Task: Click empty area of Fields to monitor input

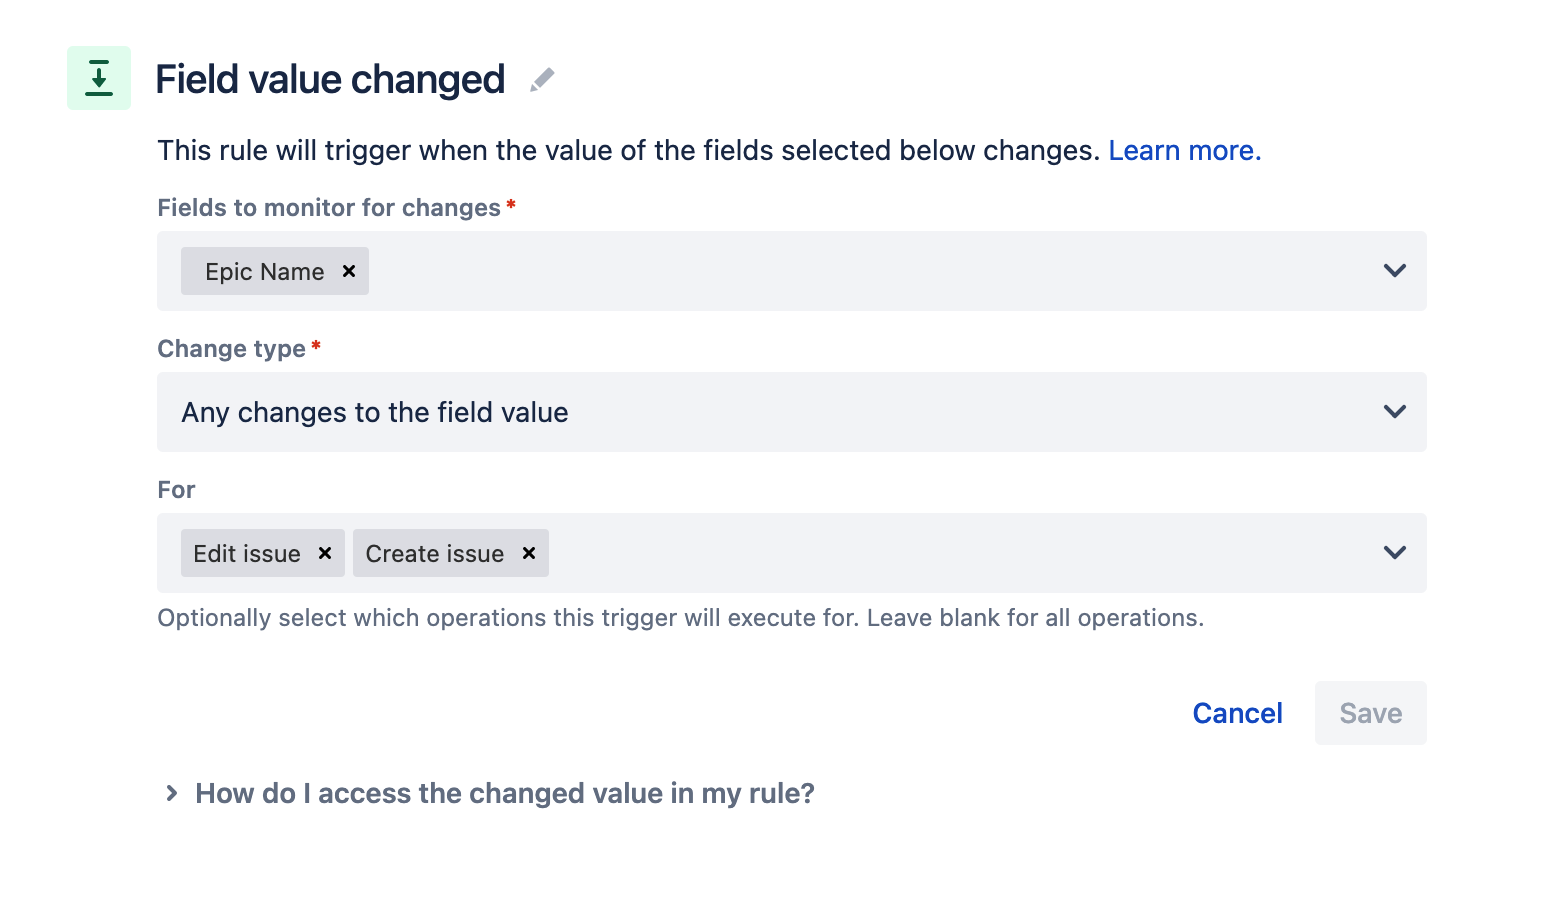Action: (870, 271)
